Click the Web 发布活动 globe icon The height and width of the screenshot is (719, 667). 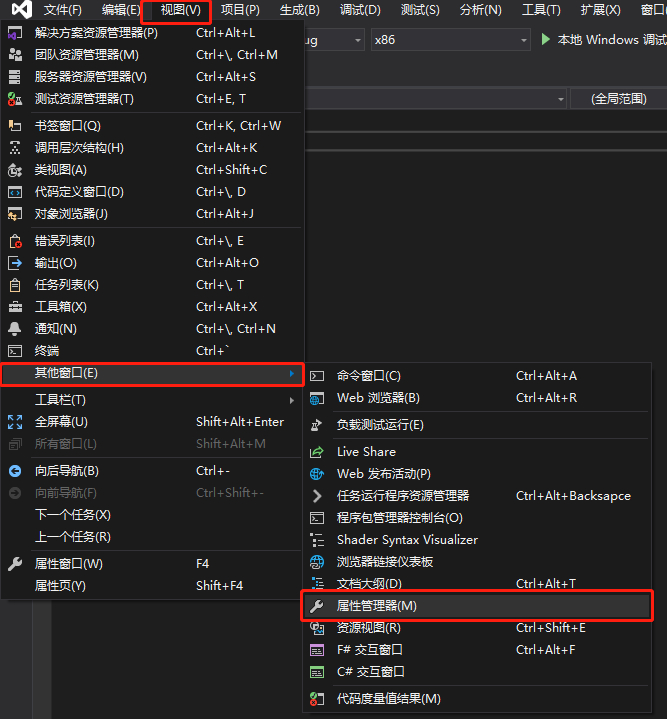tap(317, 474)
